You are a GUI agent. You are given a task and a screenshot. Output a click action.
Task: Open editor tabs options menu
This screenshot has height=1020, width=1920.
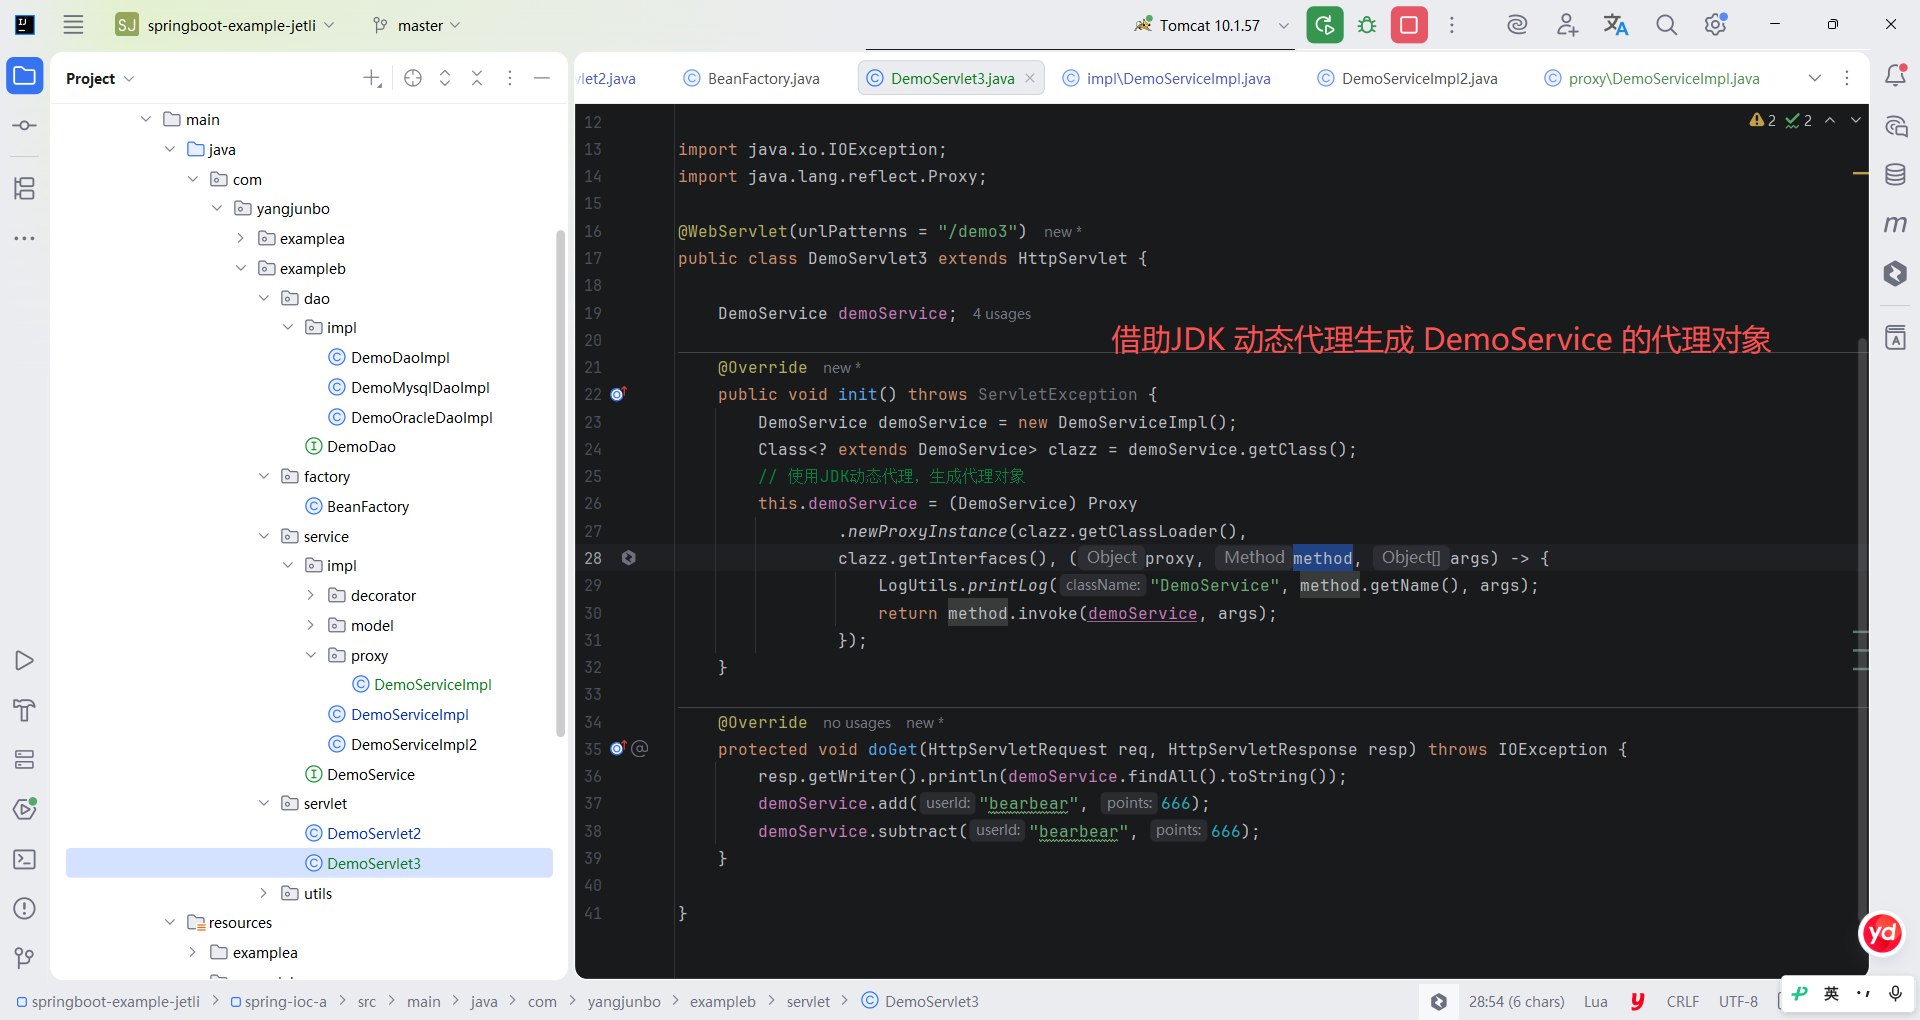(x=1847, y=78)
